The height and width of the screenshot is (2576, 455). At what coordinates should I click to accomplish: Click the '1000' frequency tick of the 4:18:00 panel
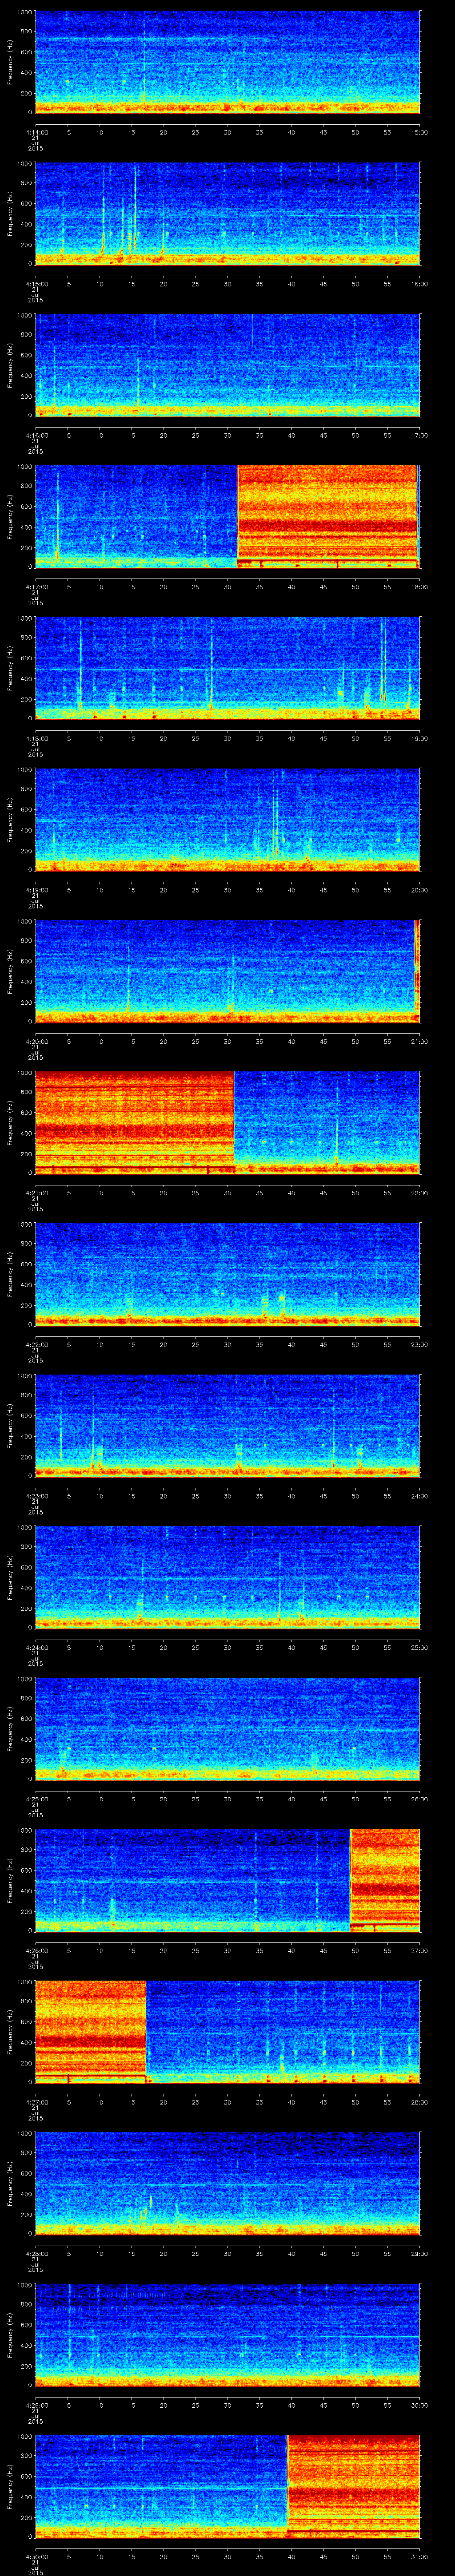click(x=25, y=618)
